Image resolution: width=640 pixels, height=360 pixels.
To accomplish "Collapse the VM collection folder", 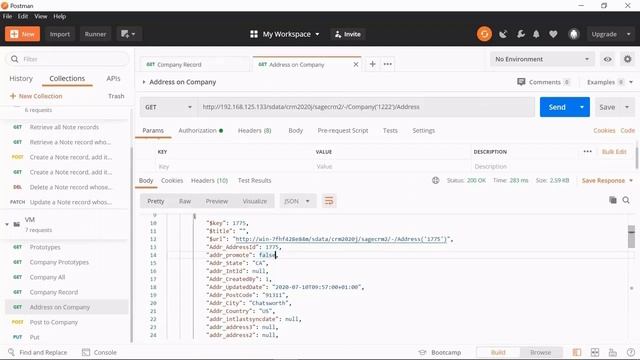I will tap(7, 224).
